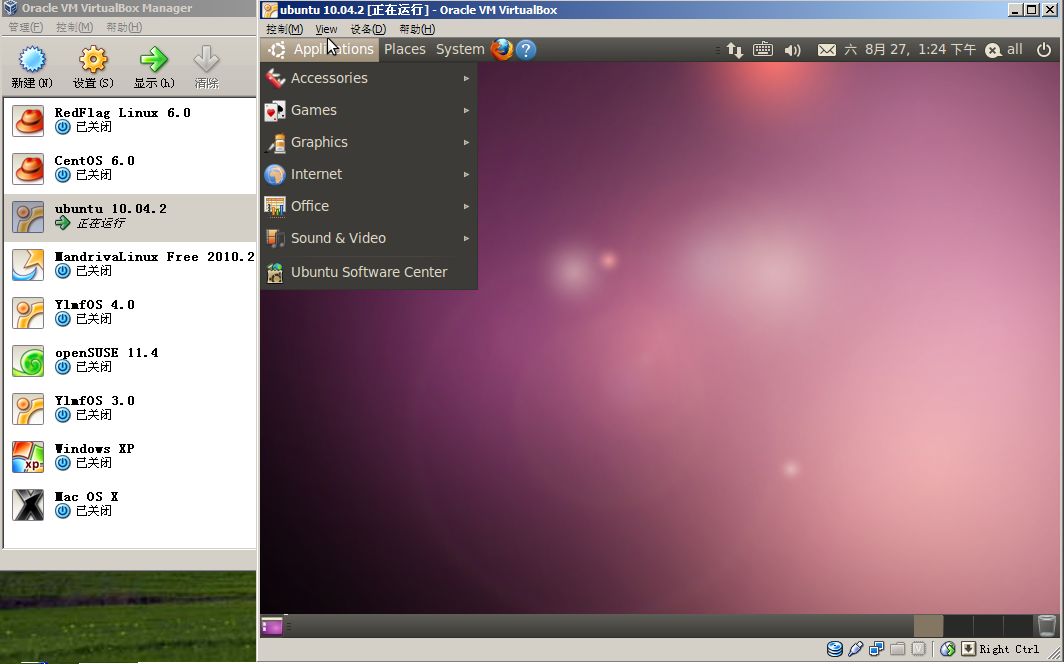Select CentOS 6.0 virtual machine
1064x664 pixels.
(130, 168)
